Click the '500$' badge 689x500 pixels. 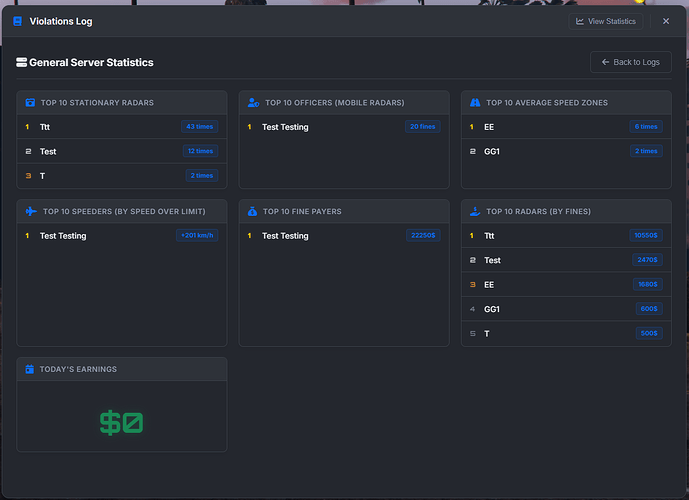649,334
